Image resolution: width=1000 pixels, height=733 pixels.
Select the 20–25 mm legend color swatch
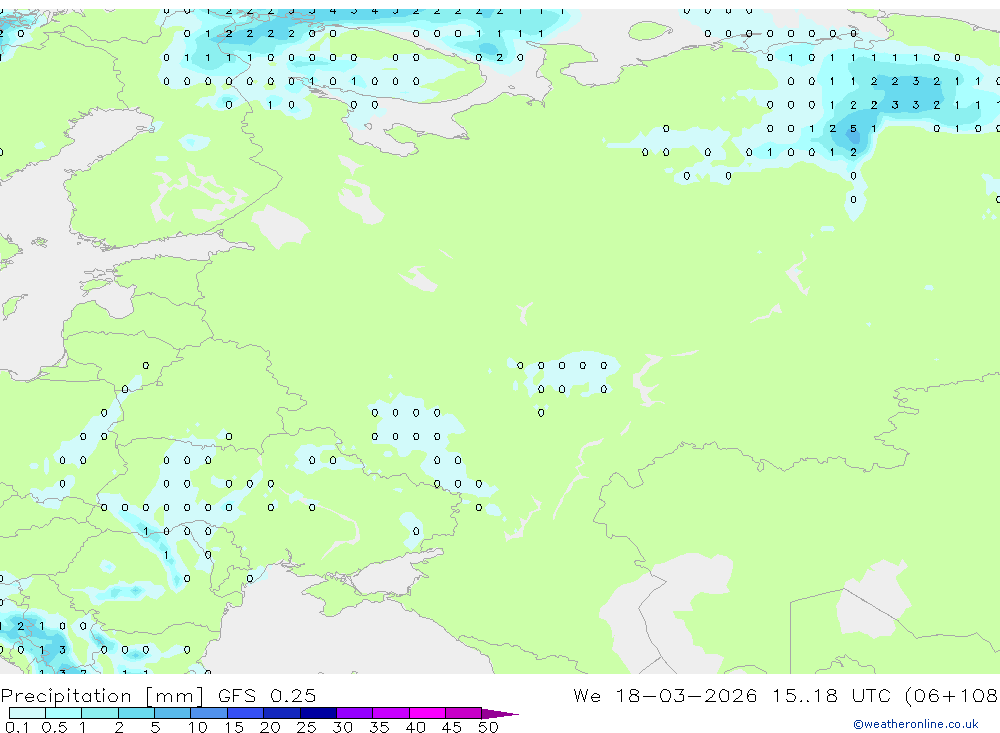point(282,713)
